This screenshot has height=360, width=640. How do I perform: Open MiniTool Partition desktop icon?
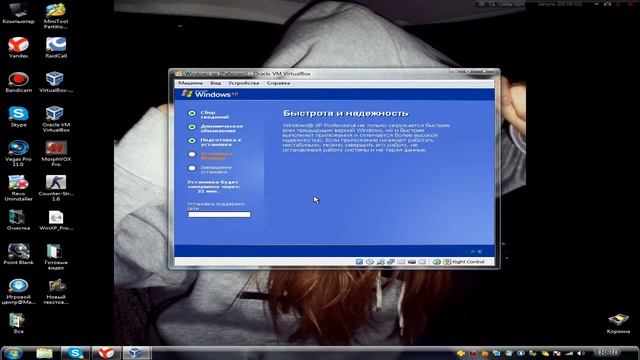point(56,16)
